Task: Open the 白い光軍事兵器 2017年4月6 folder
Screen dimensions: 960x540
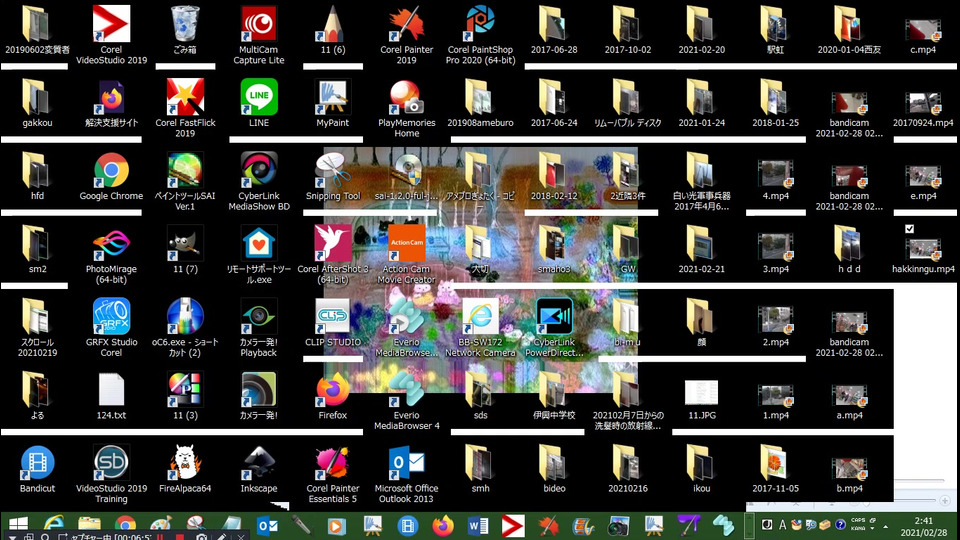Action: tap(702, 181)
